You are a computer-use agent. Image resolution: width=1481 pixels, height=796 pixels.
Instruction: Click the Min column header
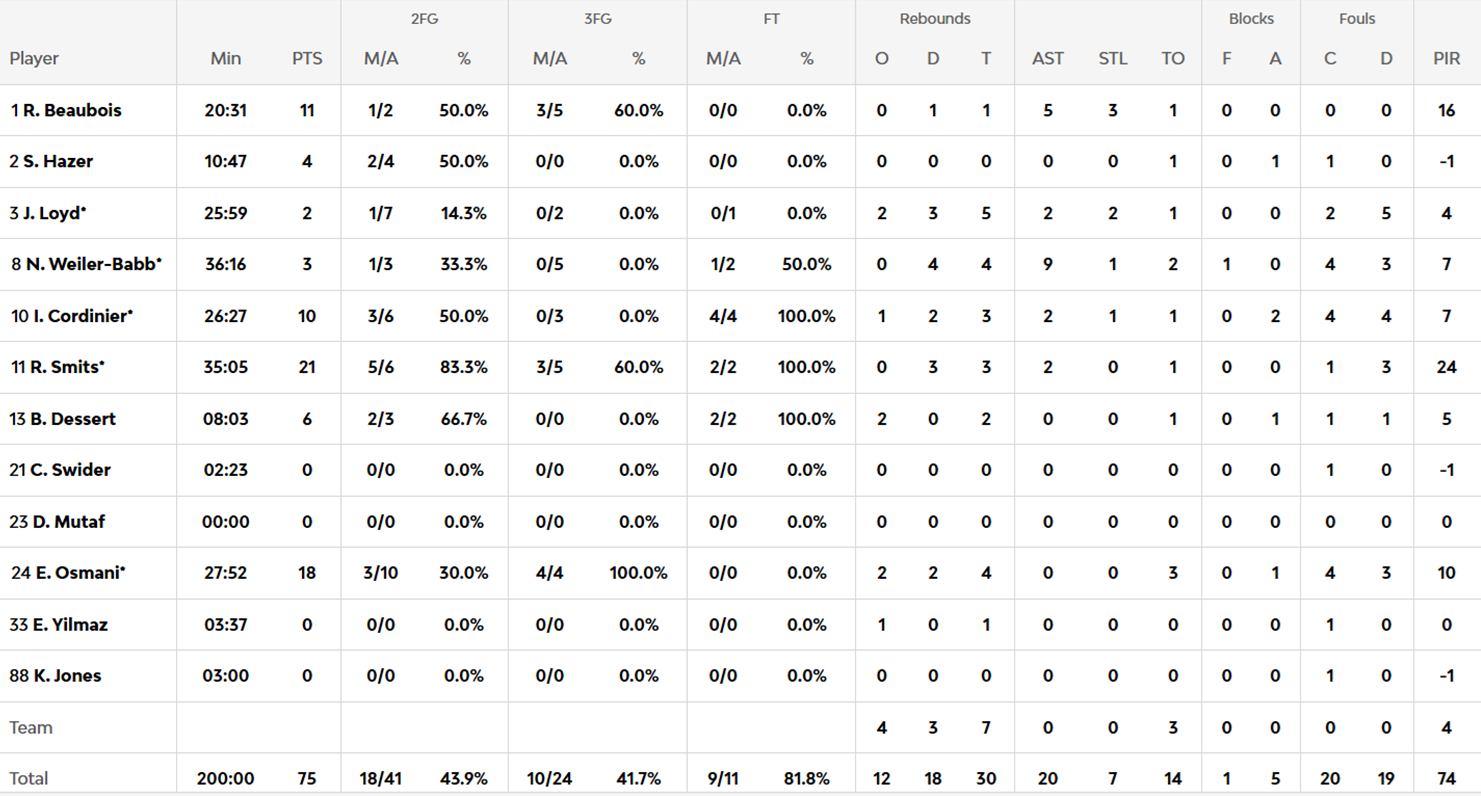click(226, 58)
